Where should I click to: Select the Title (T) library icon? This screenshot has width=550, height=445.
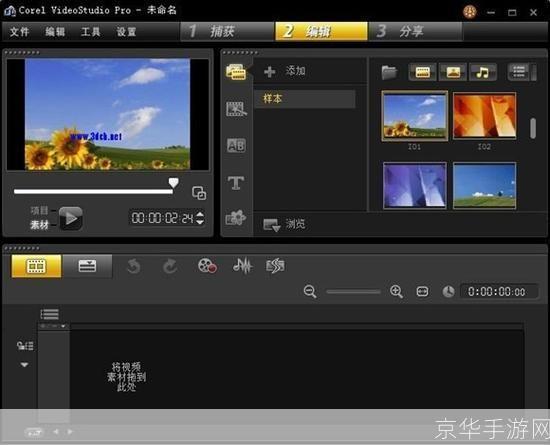click(236, 183)
